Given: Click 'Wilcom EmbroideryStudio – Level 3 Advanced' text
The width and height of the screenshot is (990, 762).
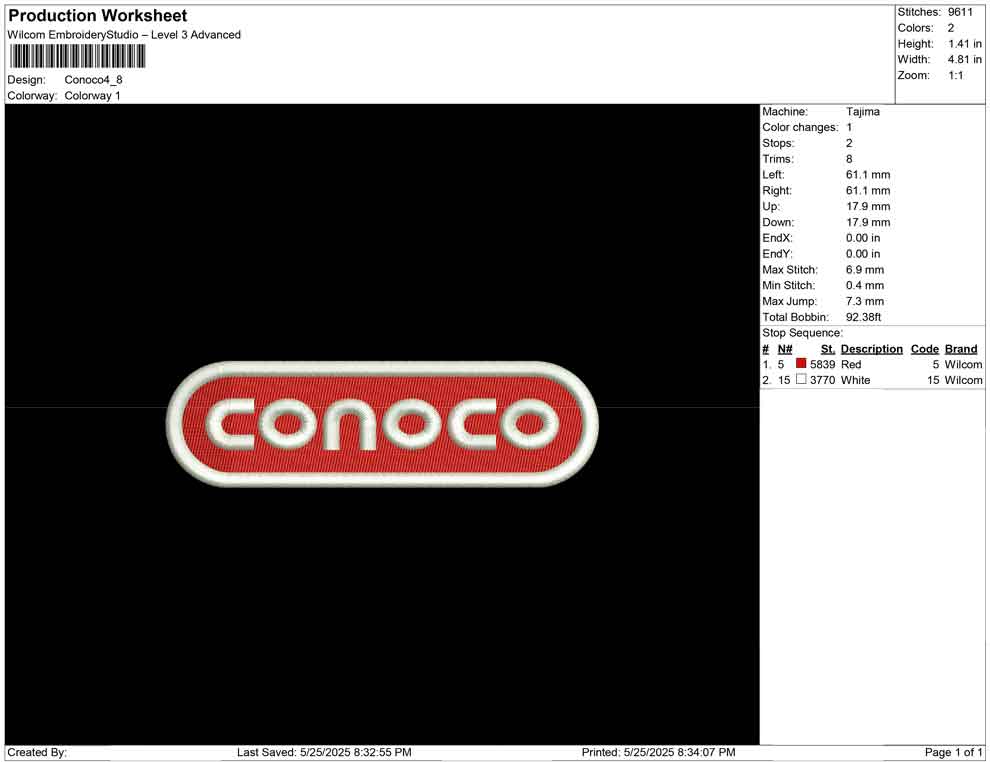Looking at the screenshot, I should click(124, 35).
